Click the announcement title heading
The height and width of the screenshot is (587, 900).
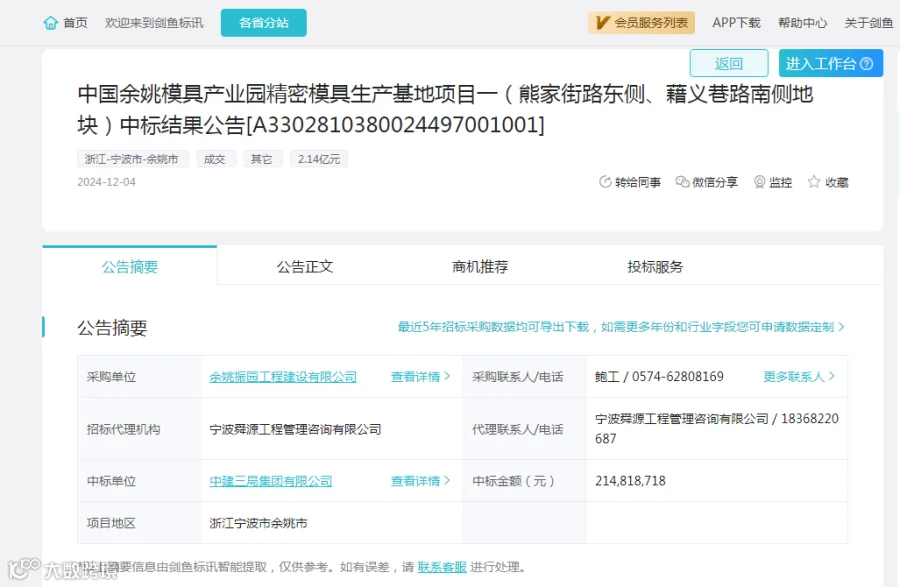point(445,109)
